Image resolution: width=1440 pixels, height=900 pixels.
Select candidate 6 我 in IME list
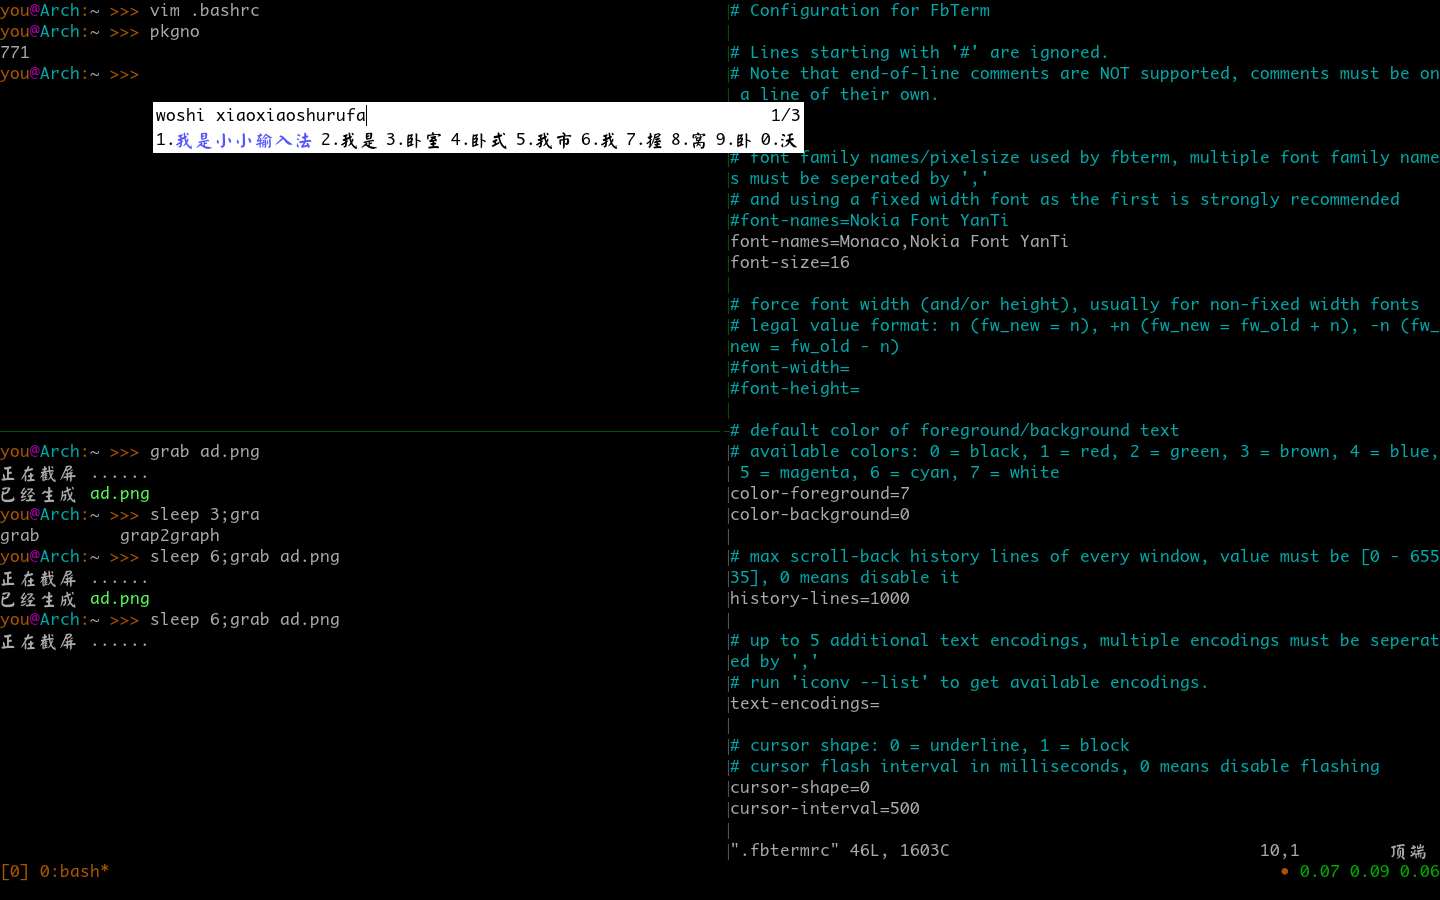point(599,140)
